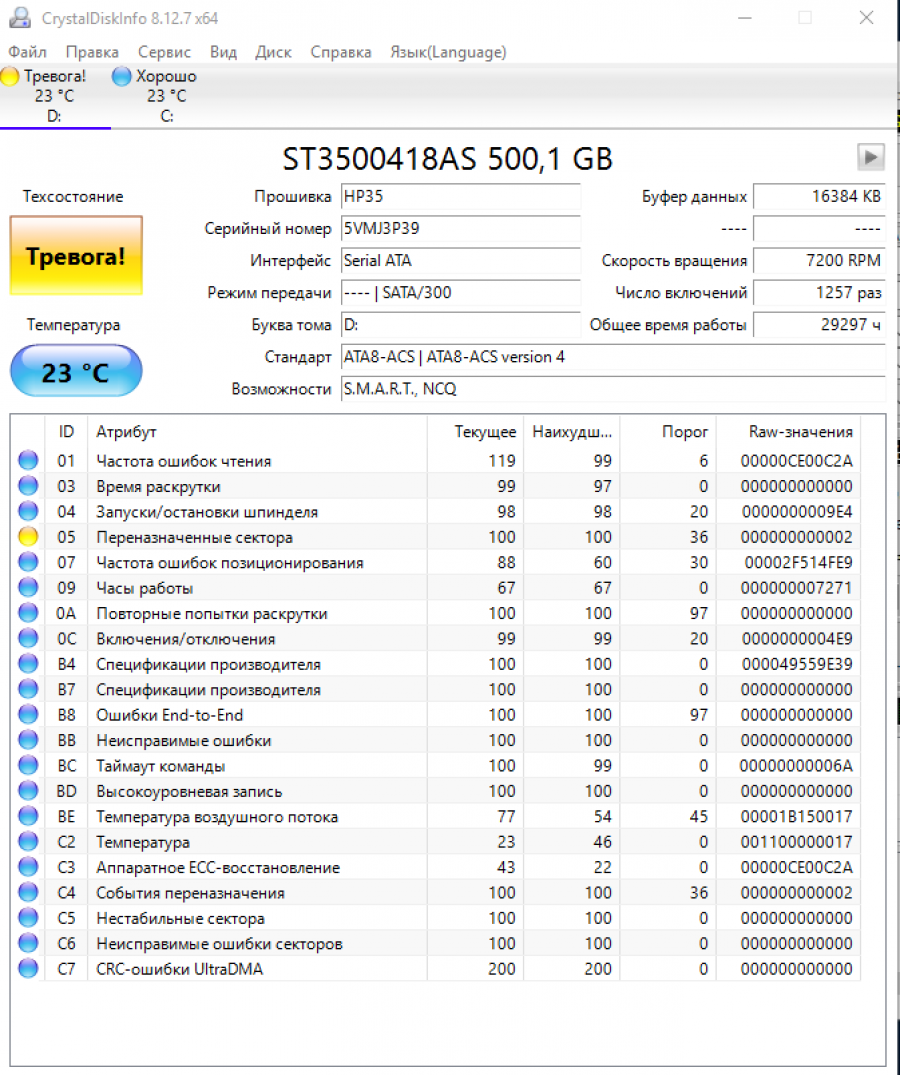The image size is (900, 1075).
Task: Click yellow status icon for Reallocated sectors (05)
Action: click(x=28, y=537)
